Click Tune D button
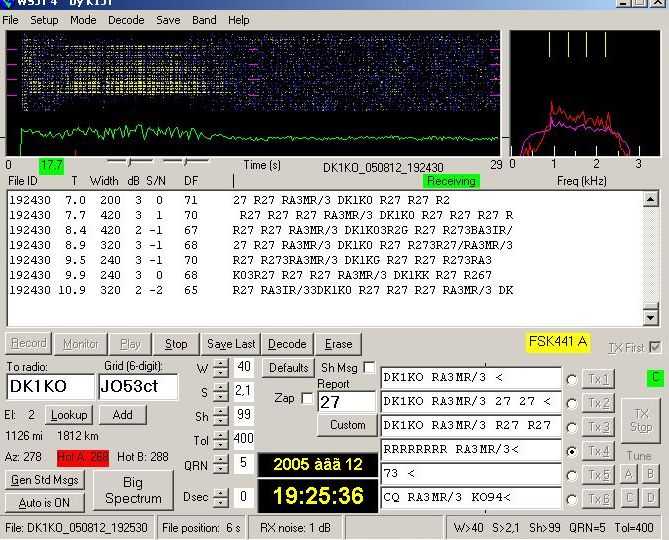This screenshot has height=540, width=669. coord(651,498)
